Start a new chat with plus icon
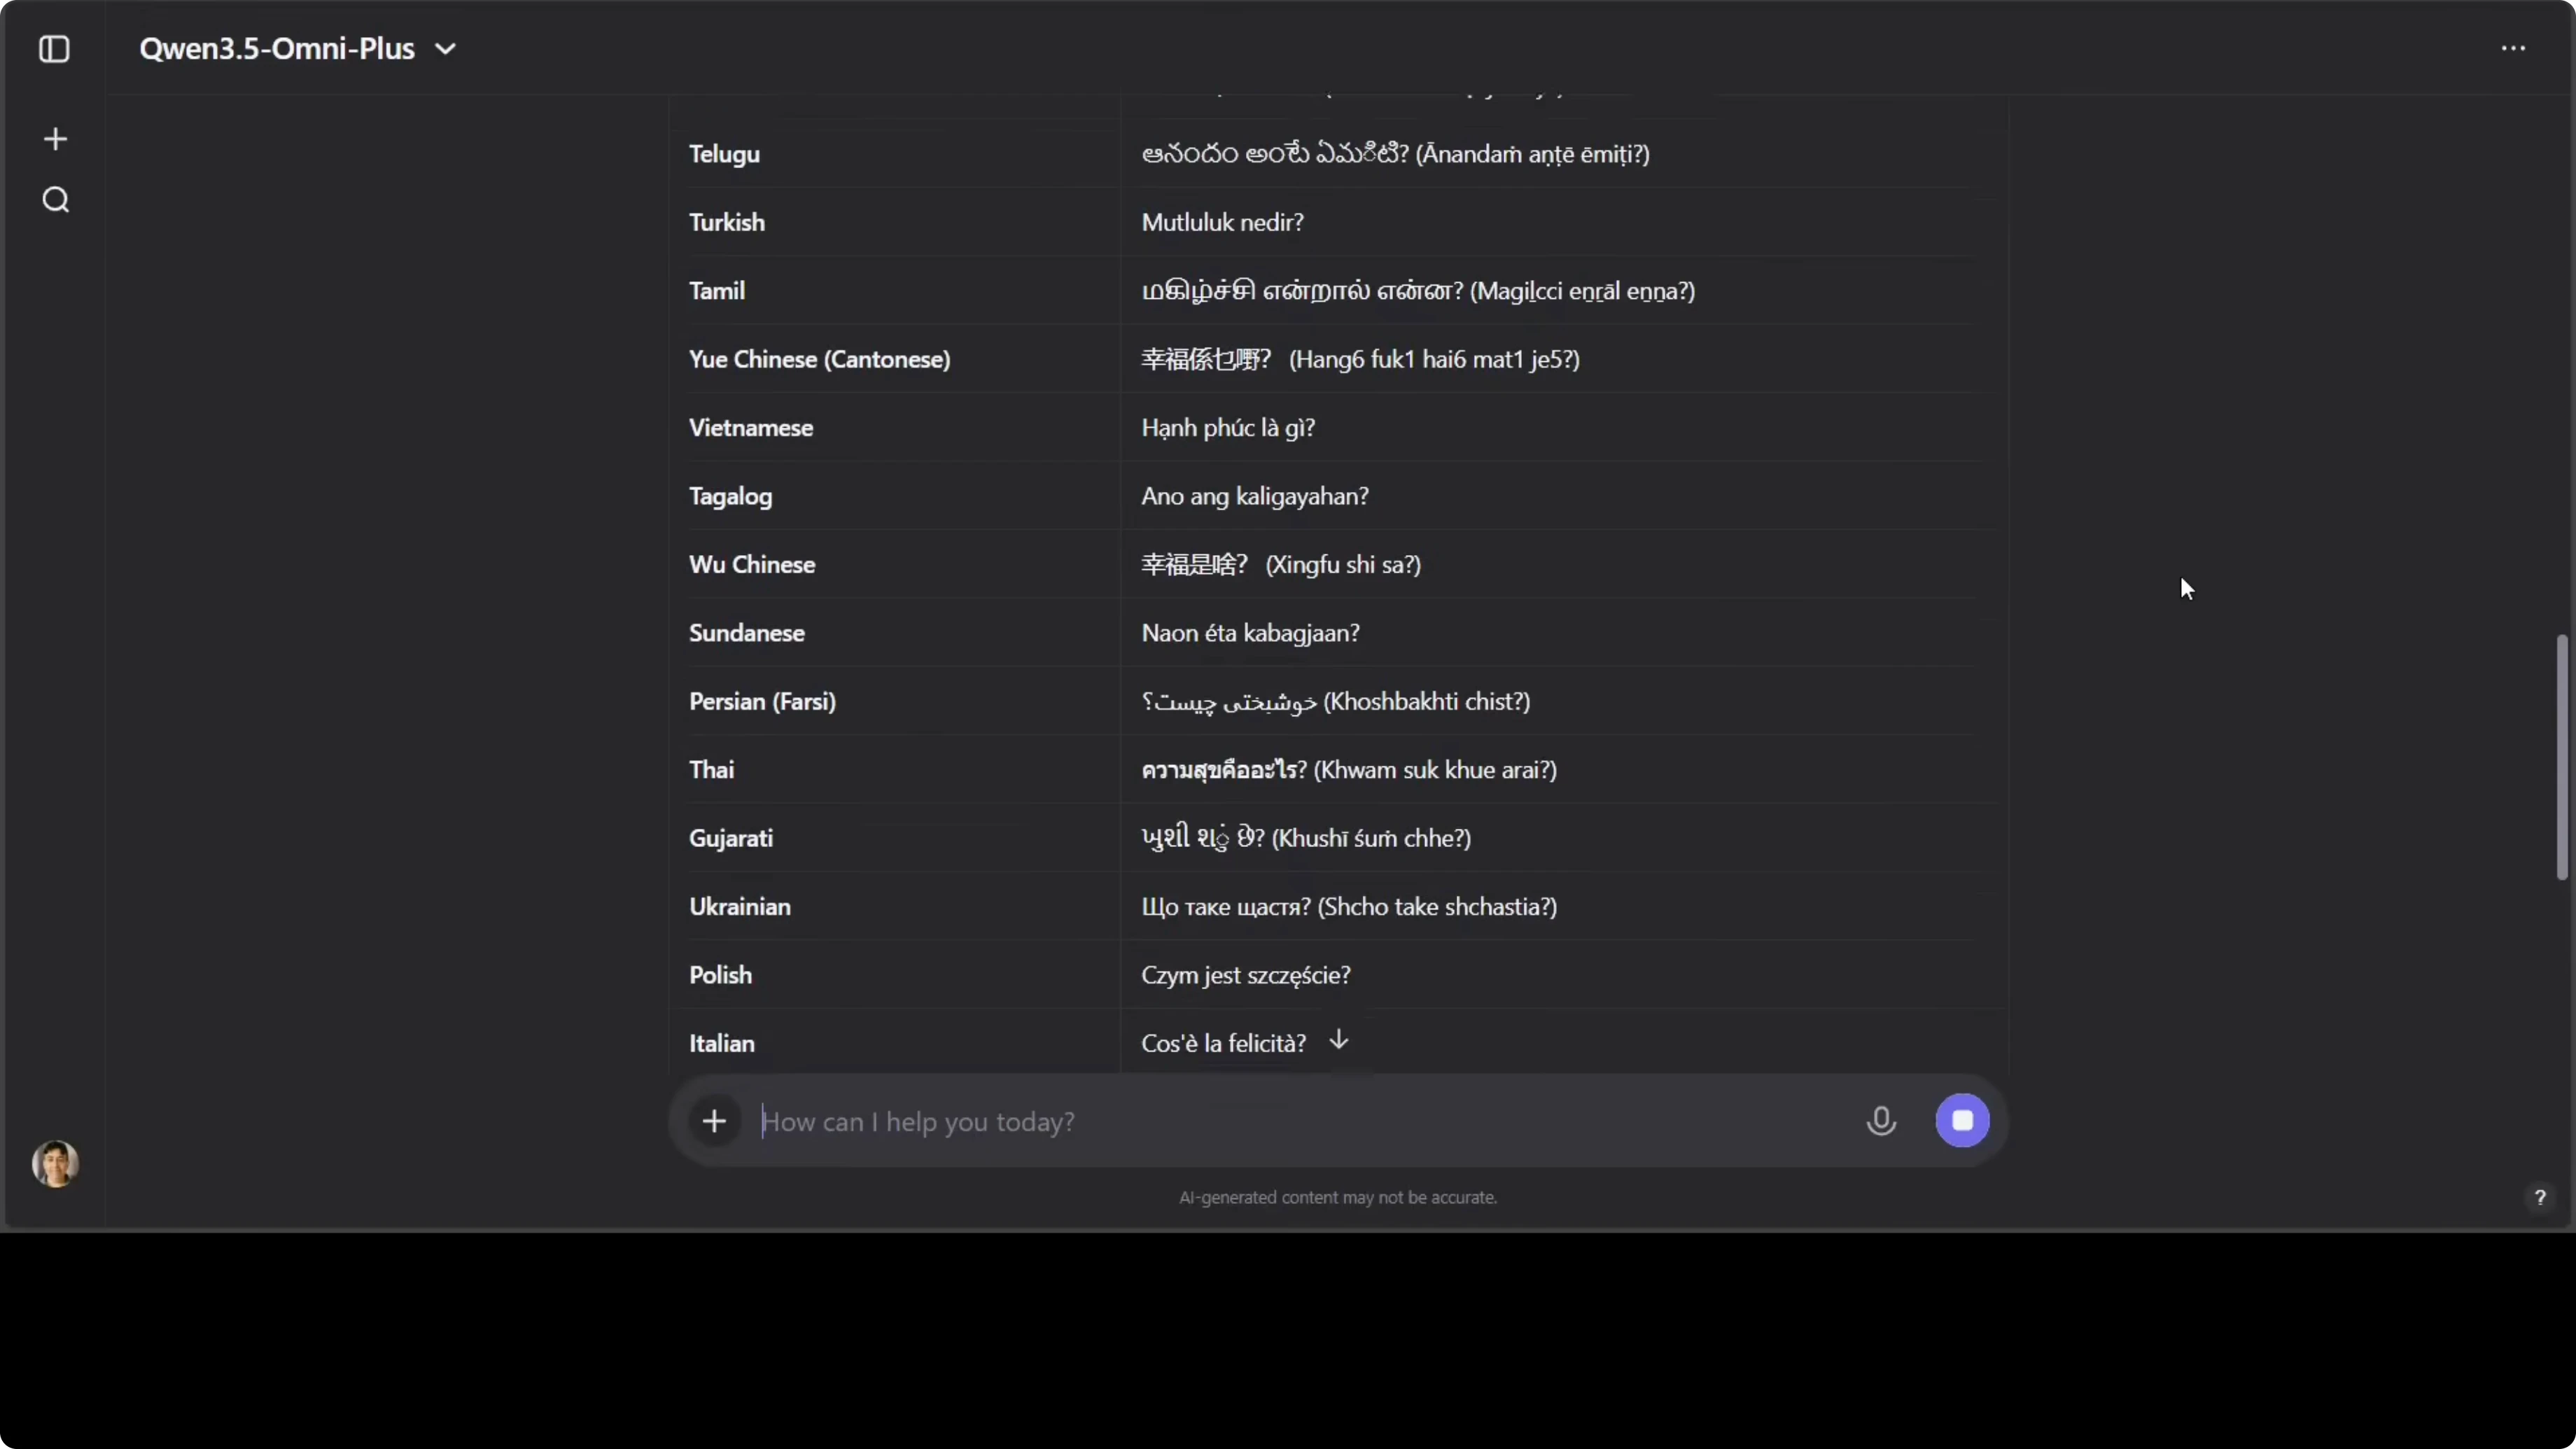 point(56,139)
